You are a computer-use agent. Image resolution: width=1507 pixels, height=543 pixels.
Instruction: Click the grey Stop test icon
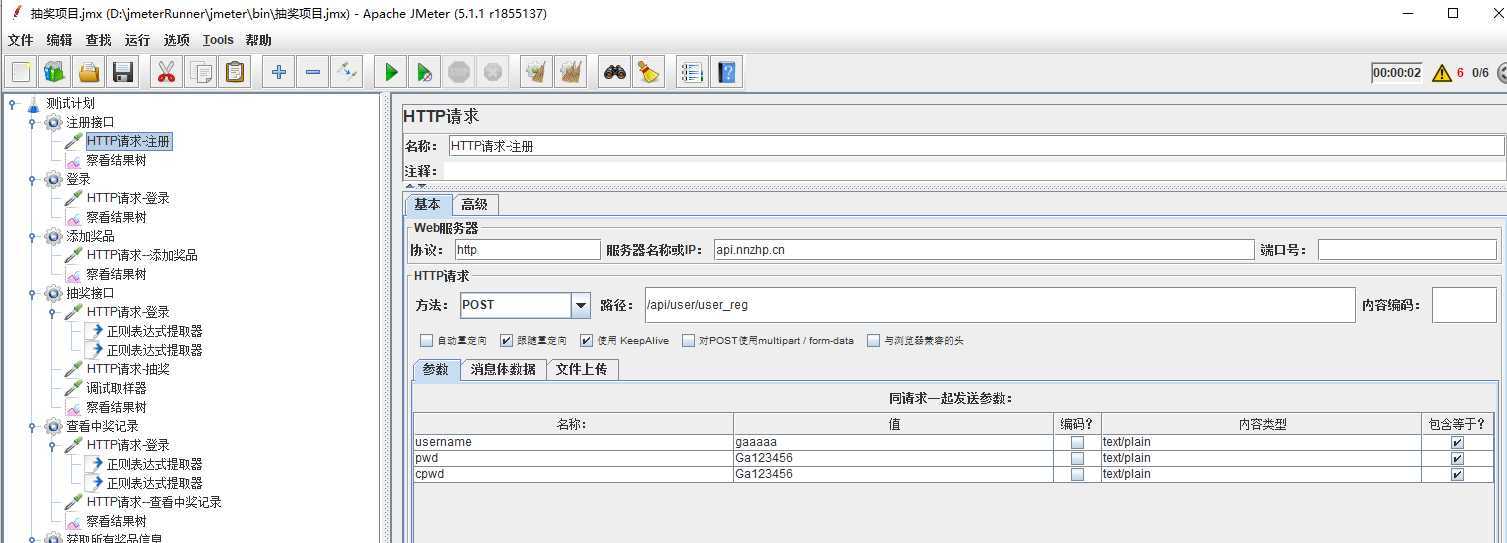point(459,72)
